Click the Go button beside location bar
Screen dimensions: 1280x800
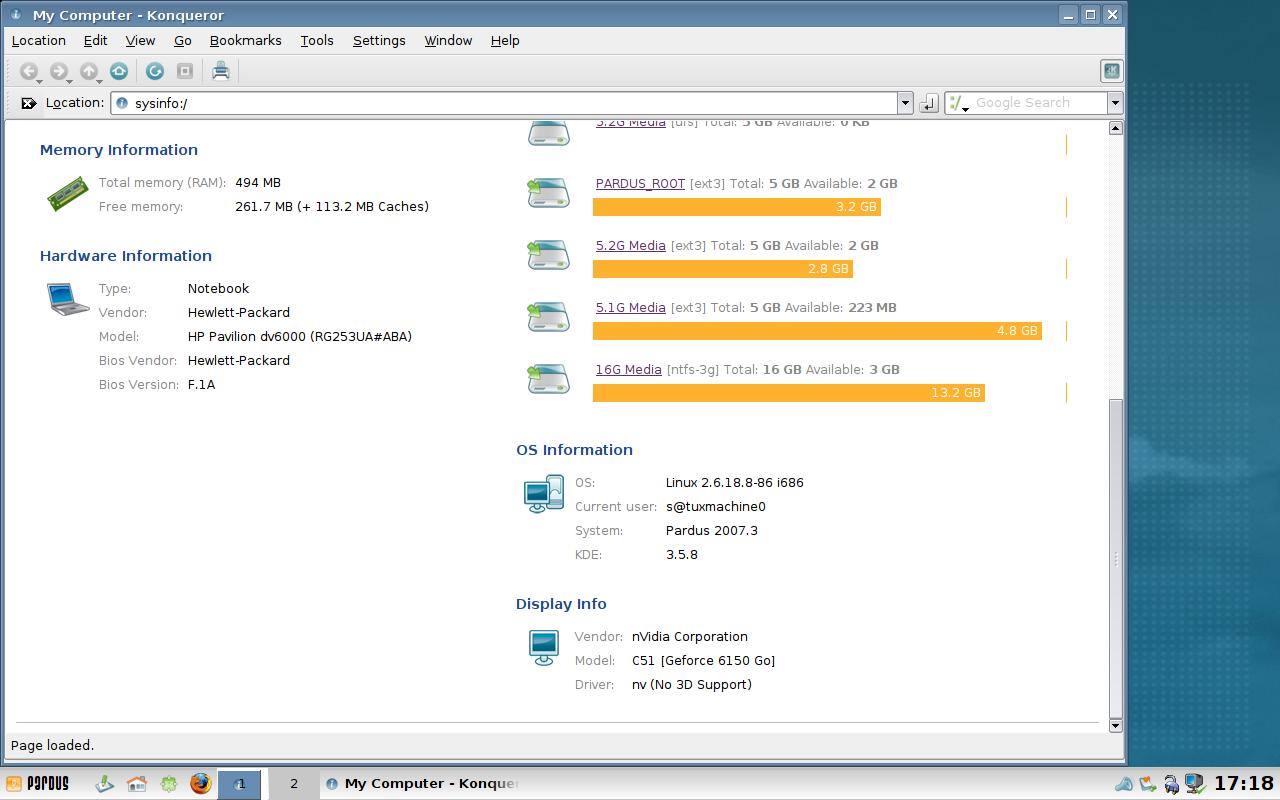click(x=929, y=103)
